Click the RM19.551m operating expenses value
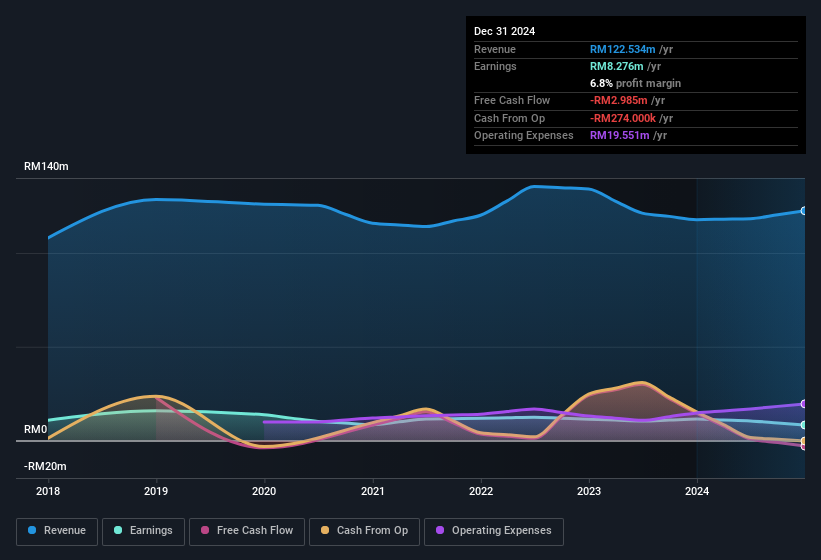 pos(620,136)
